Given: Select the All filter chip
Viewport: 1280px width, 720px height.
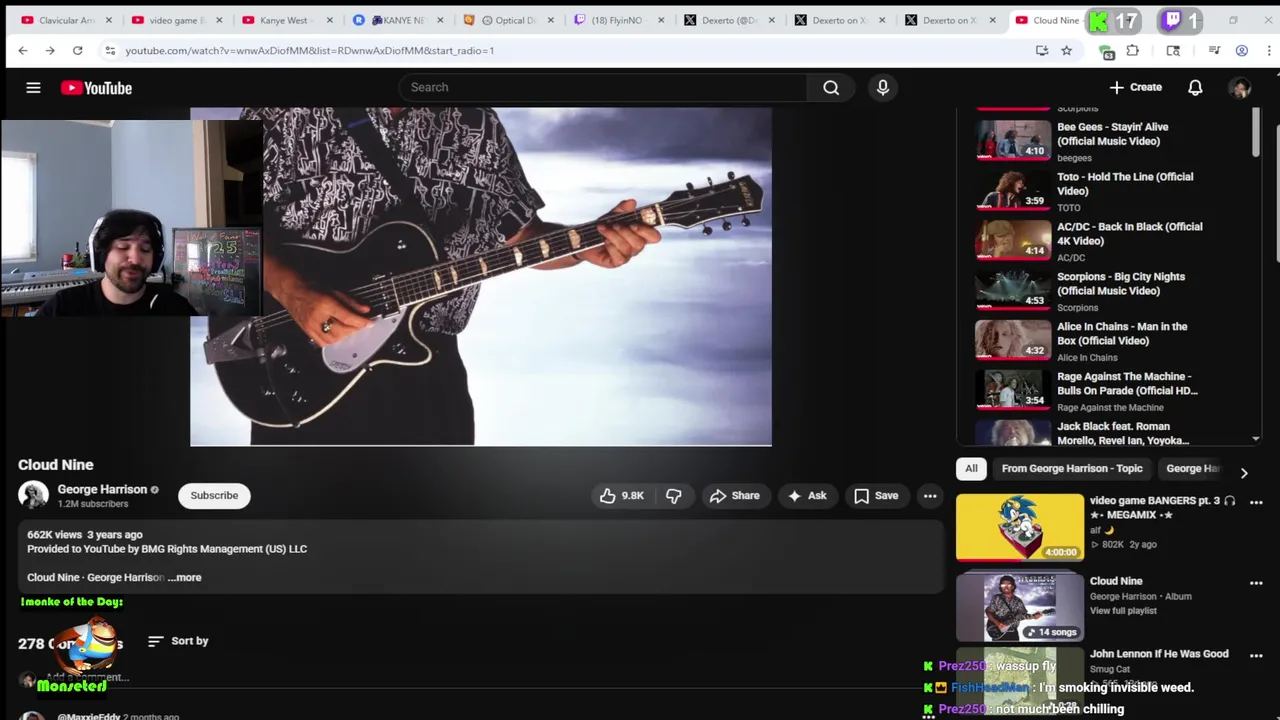Looking at the screenshot, I should pyautogui.click(x=971, y=468).
